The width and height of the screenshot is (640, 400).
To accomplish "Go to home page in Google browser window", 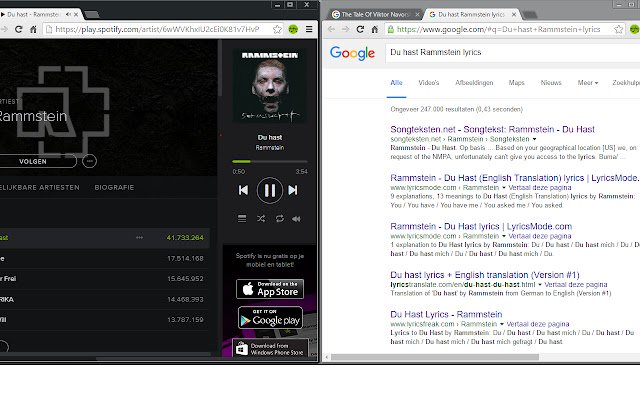I will tap(375, 29).
